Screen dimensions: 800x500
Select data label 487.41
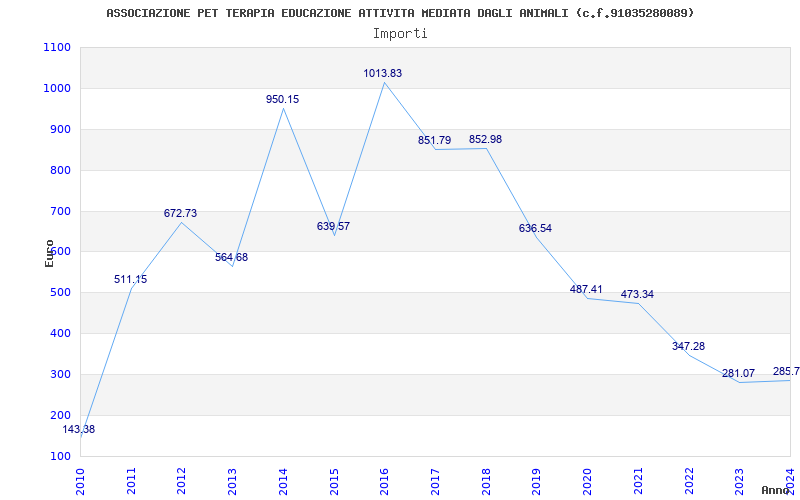tap(586, 289)
